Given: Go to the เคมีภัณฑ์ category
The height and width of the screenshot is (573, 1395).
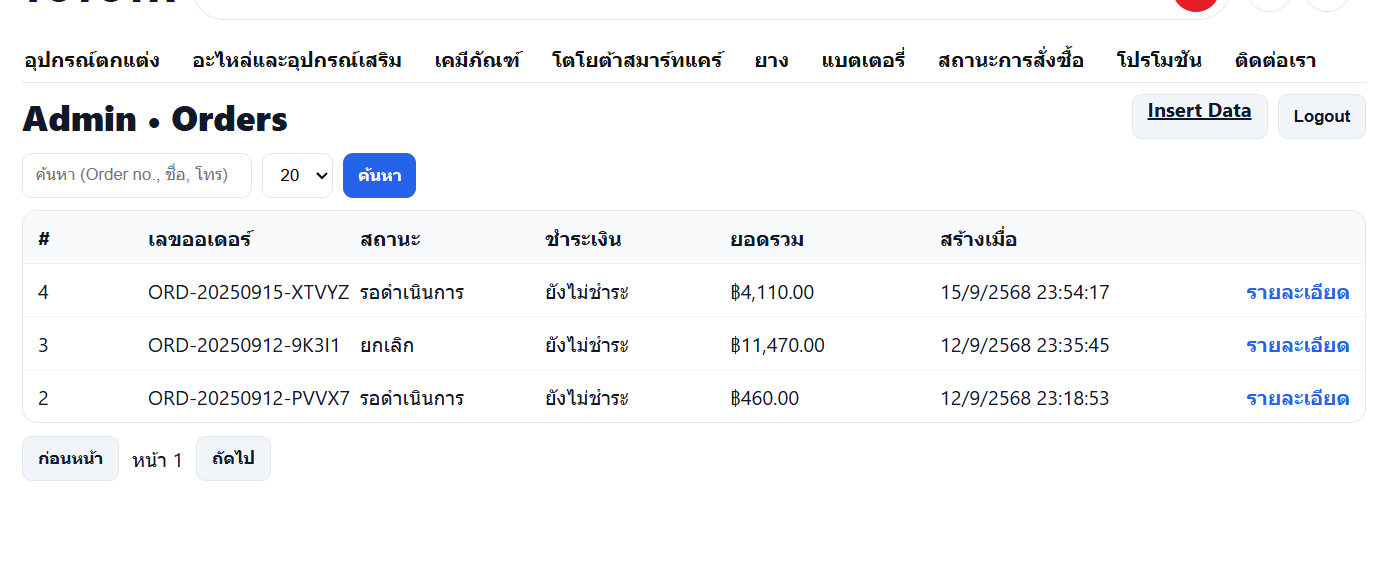Looking at the screenshot, I should [x=477, y=60].
